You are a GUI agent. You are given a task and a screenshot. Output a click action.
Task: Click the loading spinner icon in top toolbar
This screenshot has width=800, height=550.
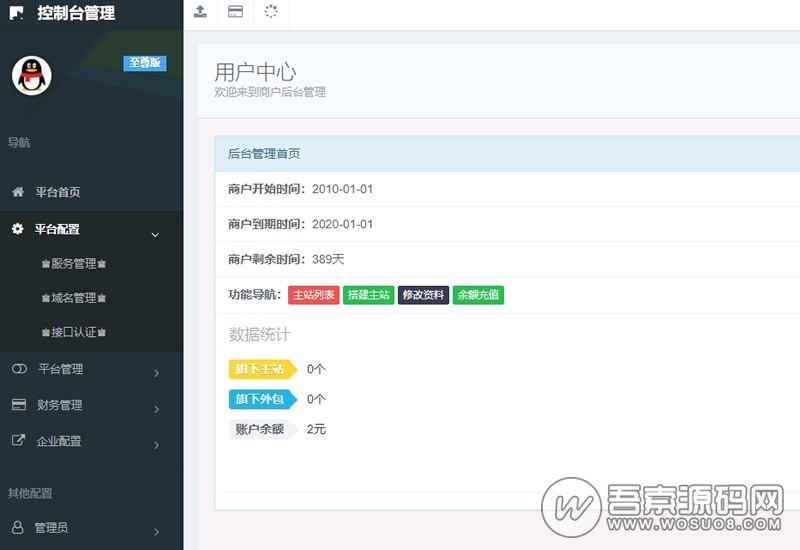click(x=271, y=12)
